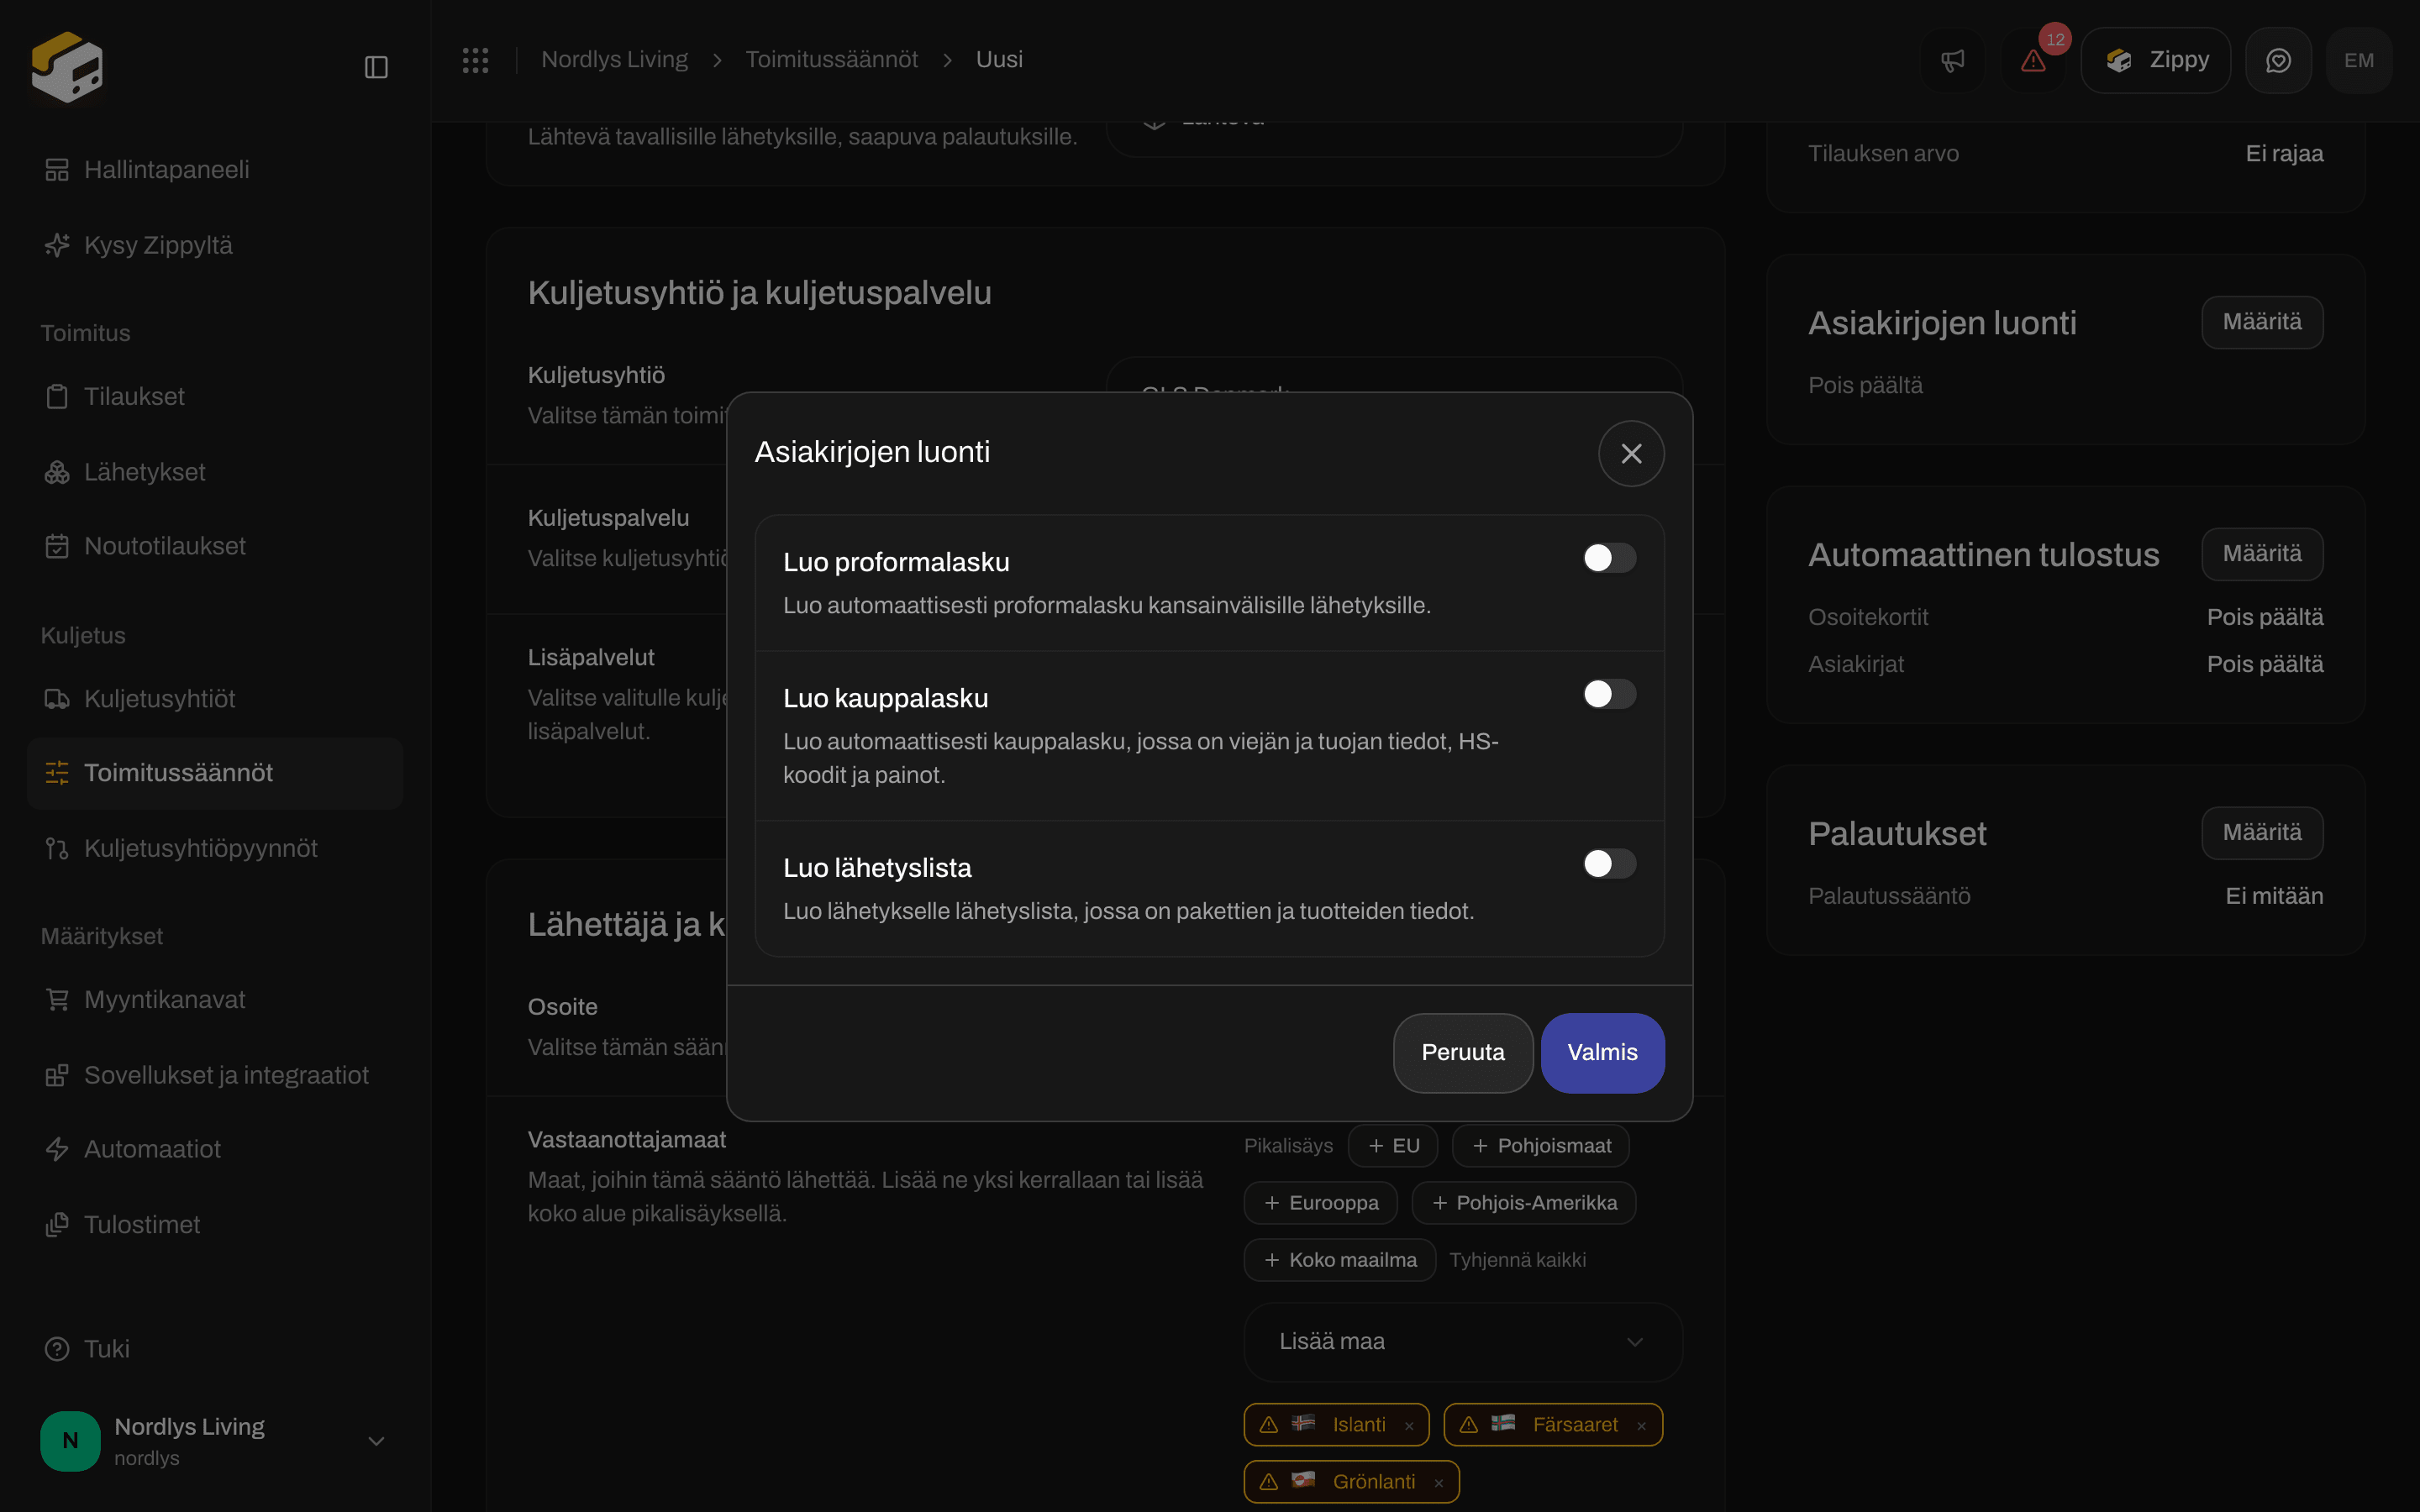Image resolution: width=2420 pixels, height=1512 pixels.
Task: Open Kuljetusyhtiöt in sidebar
Action: click(215, 699)
